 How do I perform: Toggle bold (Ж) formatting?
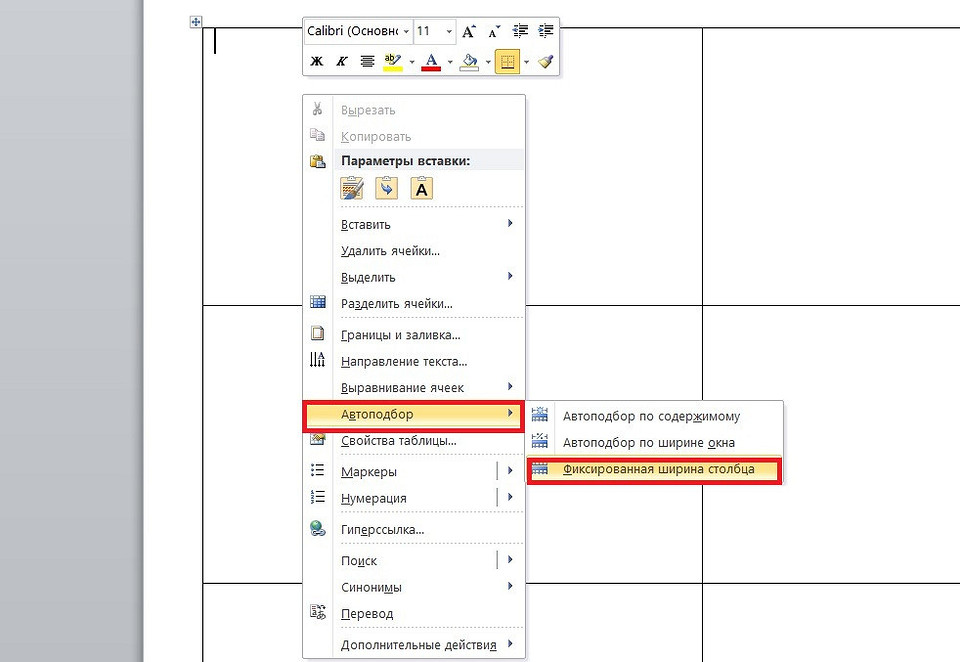click(x=317, y=62)
